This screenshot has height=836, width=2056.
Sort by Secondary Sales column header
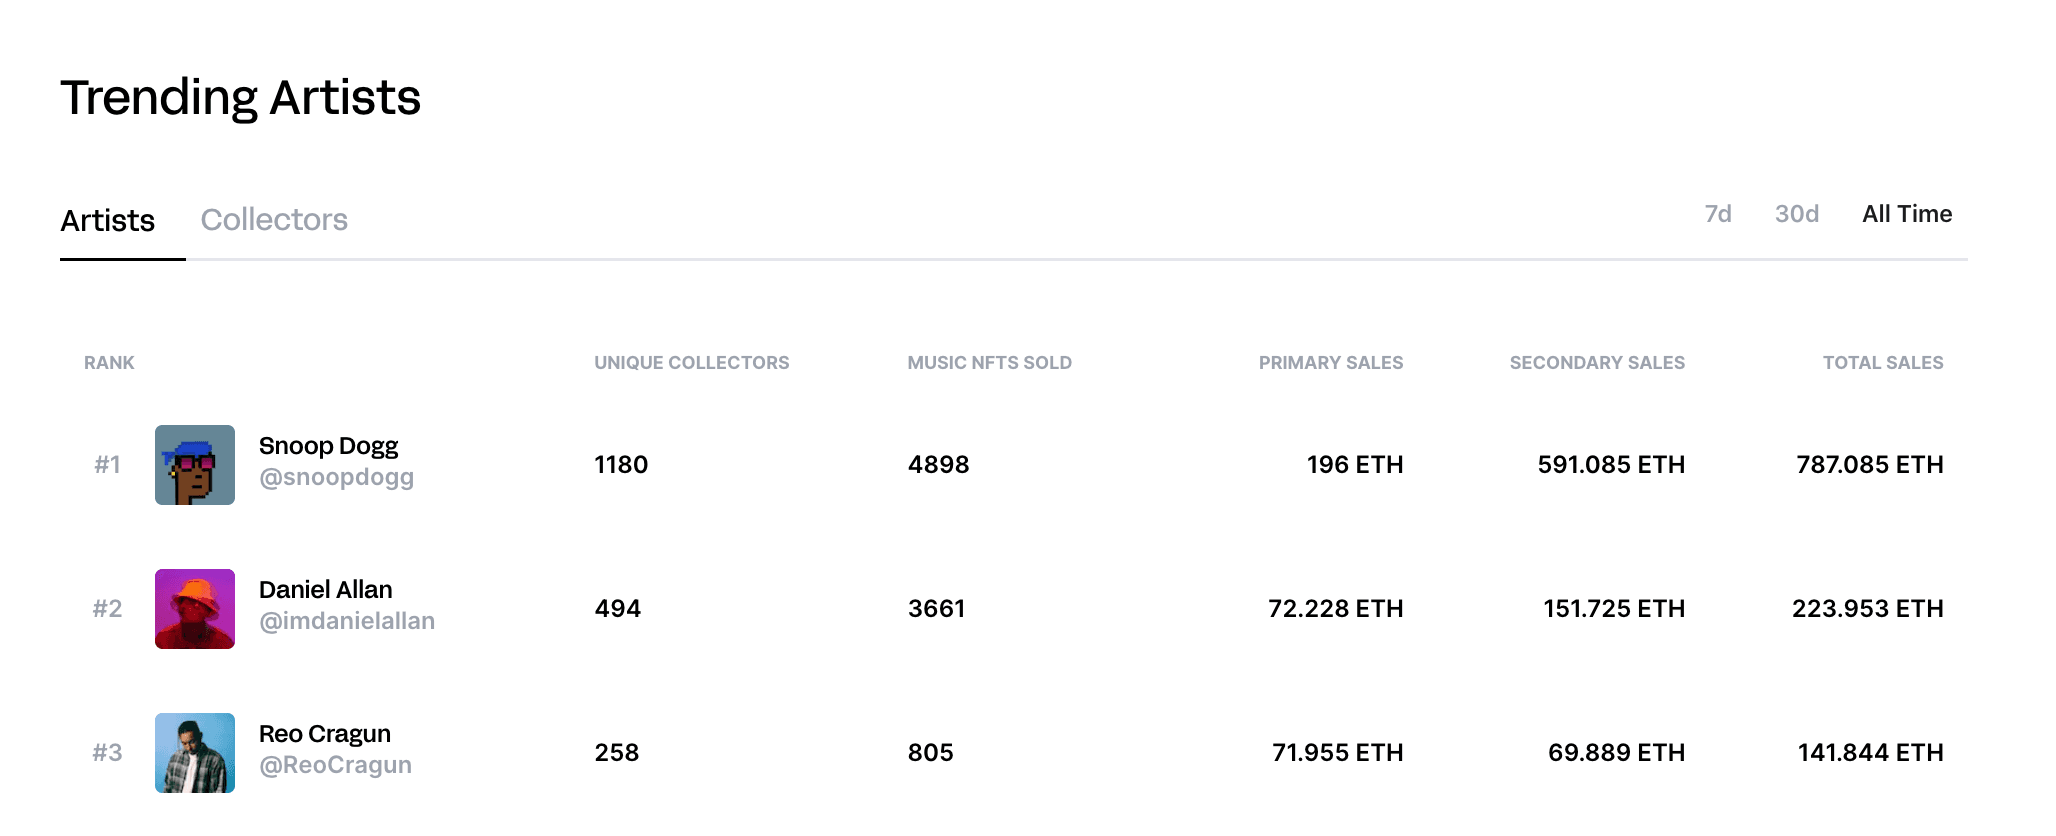(x=1597, y=363)
